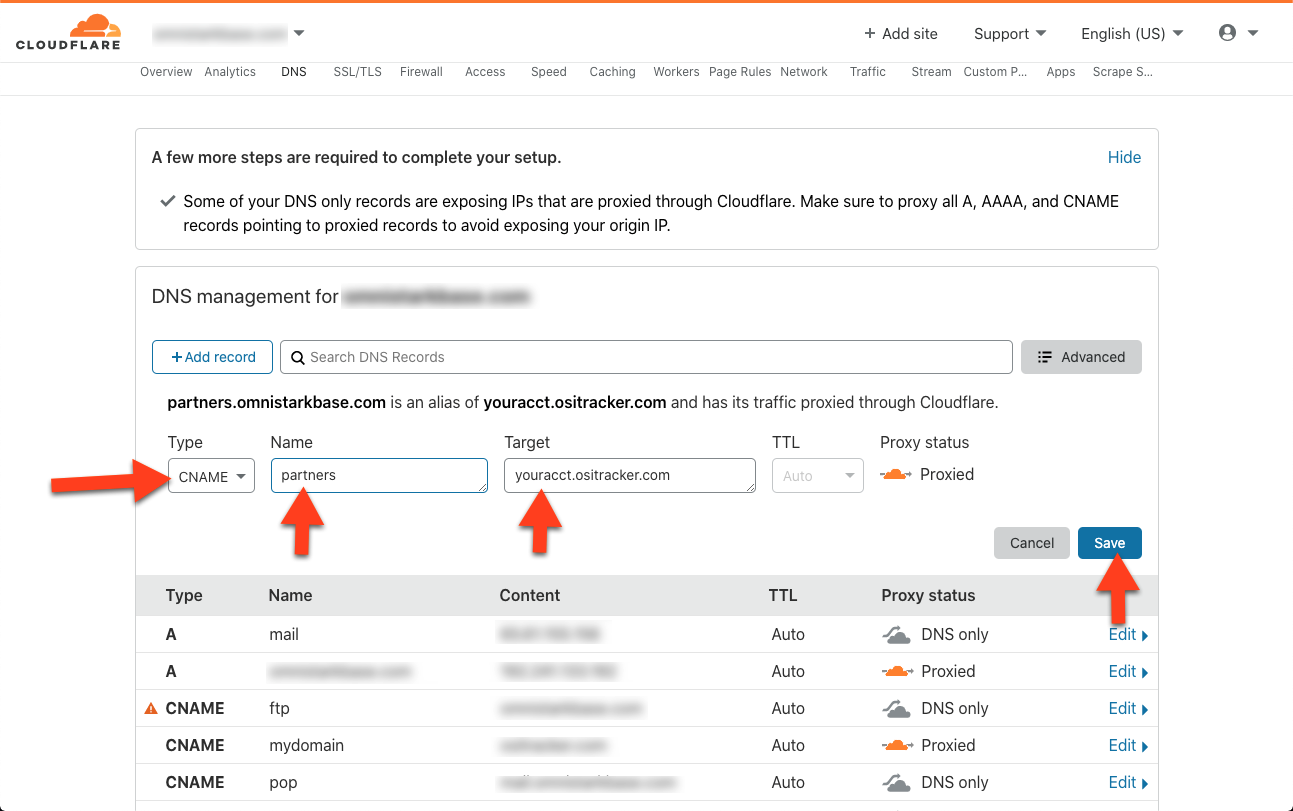Click the Type column header
This screenshot has height=811, width=1293.
click(x=184, y=595)
